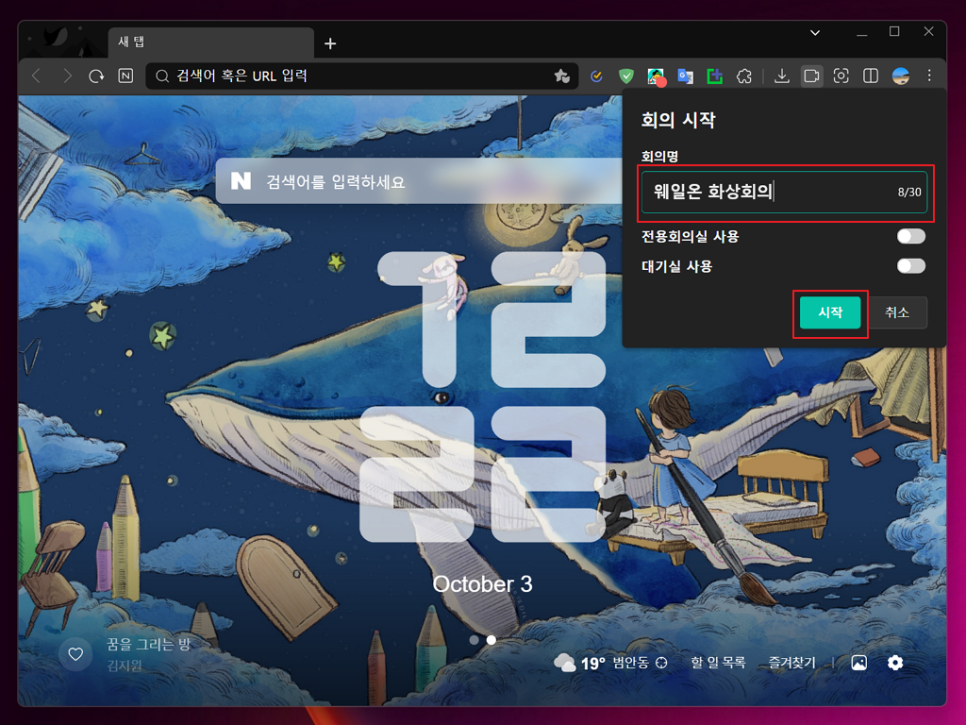The width and height of the screenshot is (966, 725).
Task: Open downloads with the download icon
Action: (x=782, y=76)
